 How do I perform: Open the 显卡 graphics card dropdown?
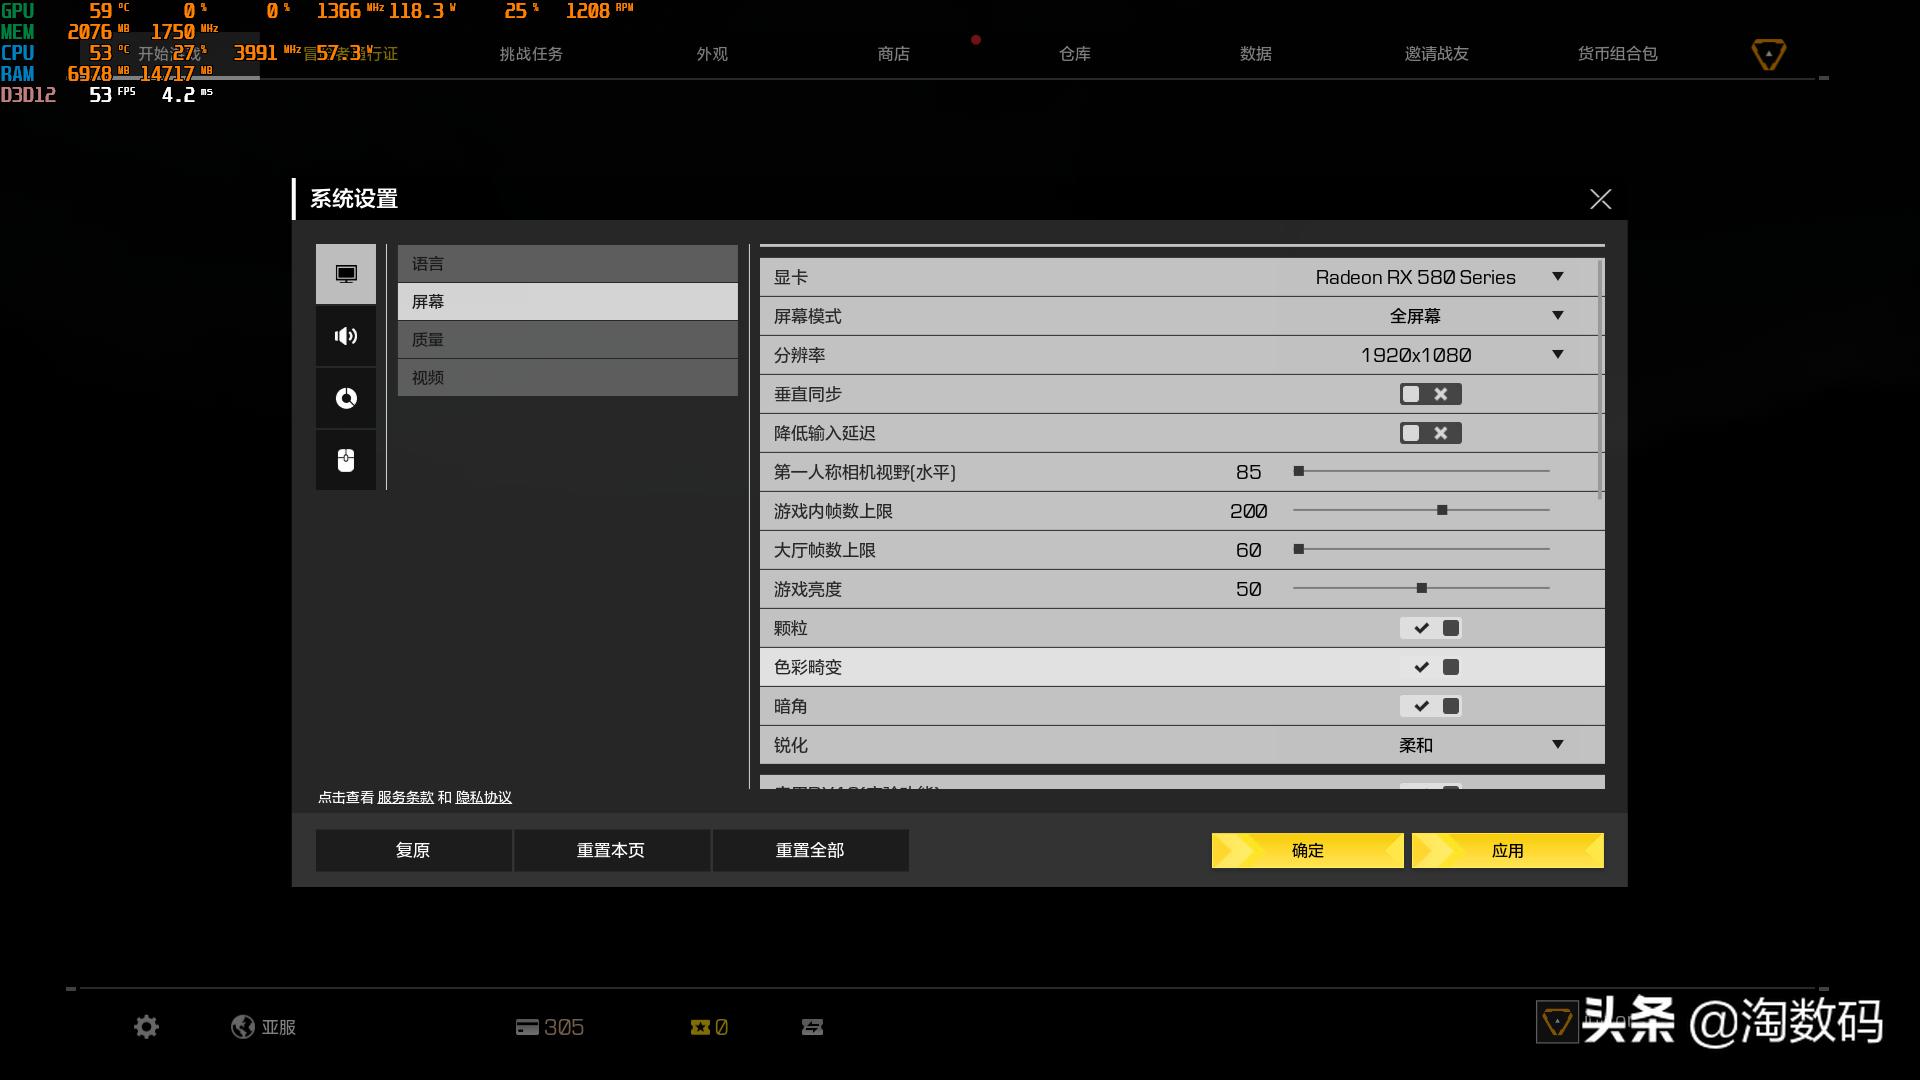point(1557,277)
